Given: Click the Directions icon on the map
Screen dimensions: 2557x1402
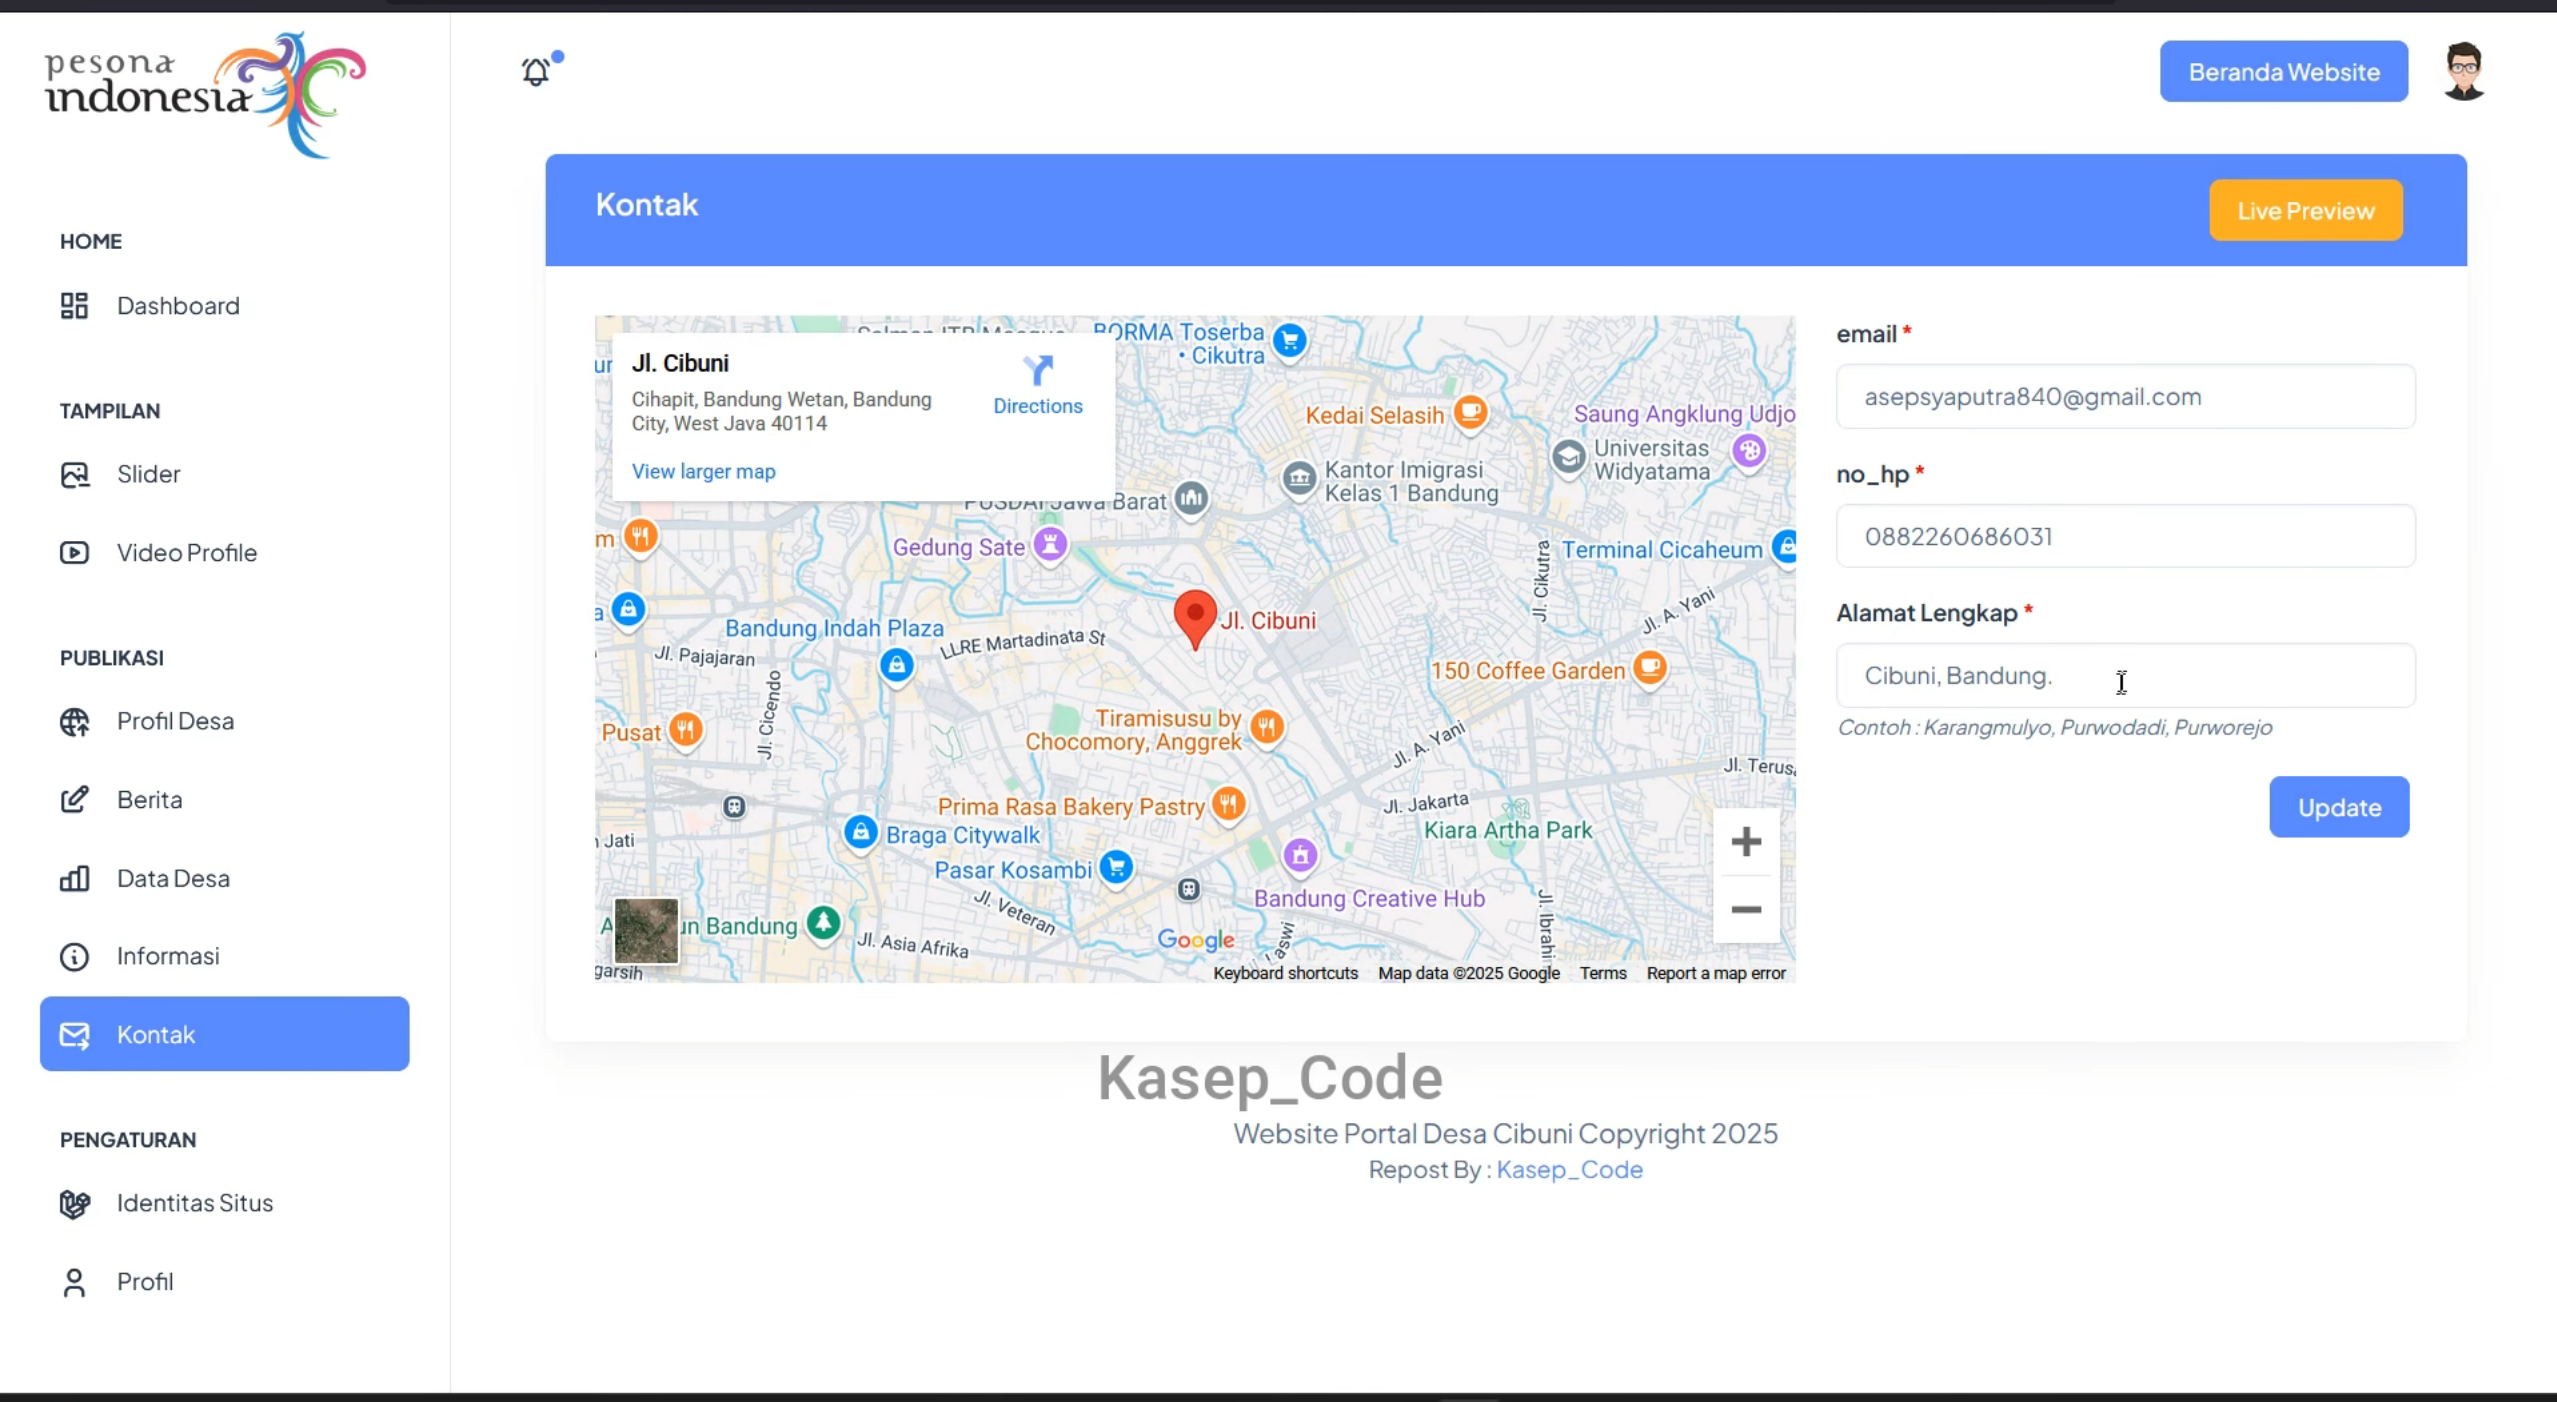Looking at the screenshot, I should (1037, 371).
